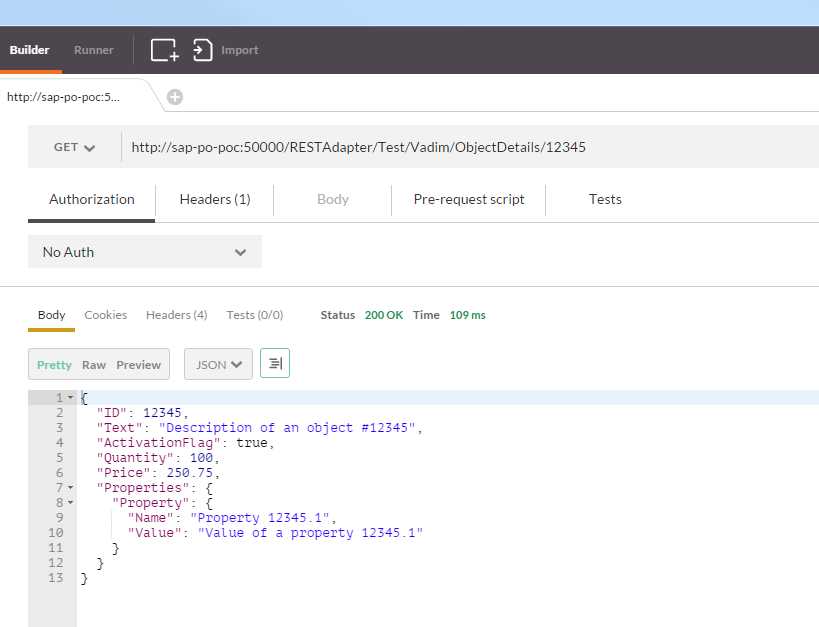Select the response Tests (0/0) tab
This screenshot has height=627, width=819.
click(x=254, y=315)
